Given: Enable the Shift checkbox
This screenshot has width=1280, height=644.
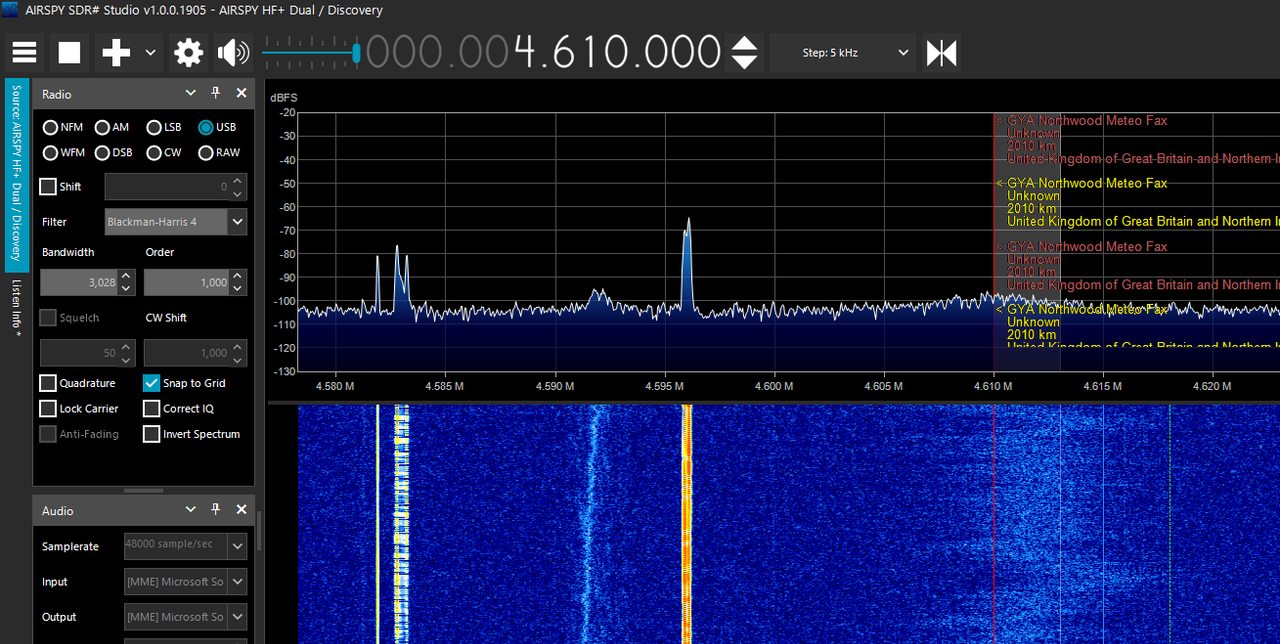Looking at the screenshot, I should click(48, 187).
